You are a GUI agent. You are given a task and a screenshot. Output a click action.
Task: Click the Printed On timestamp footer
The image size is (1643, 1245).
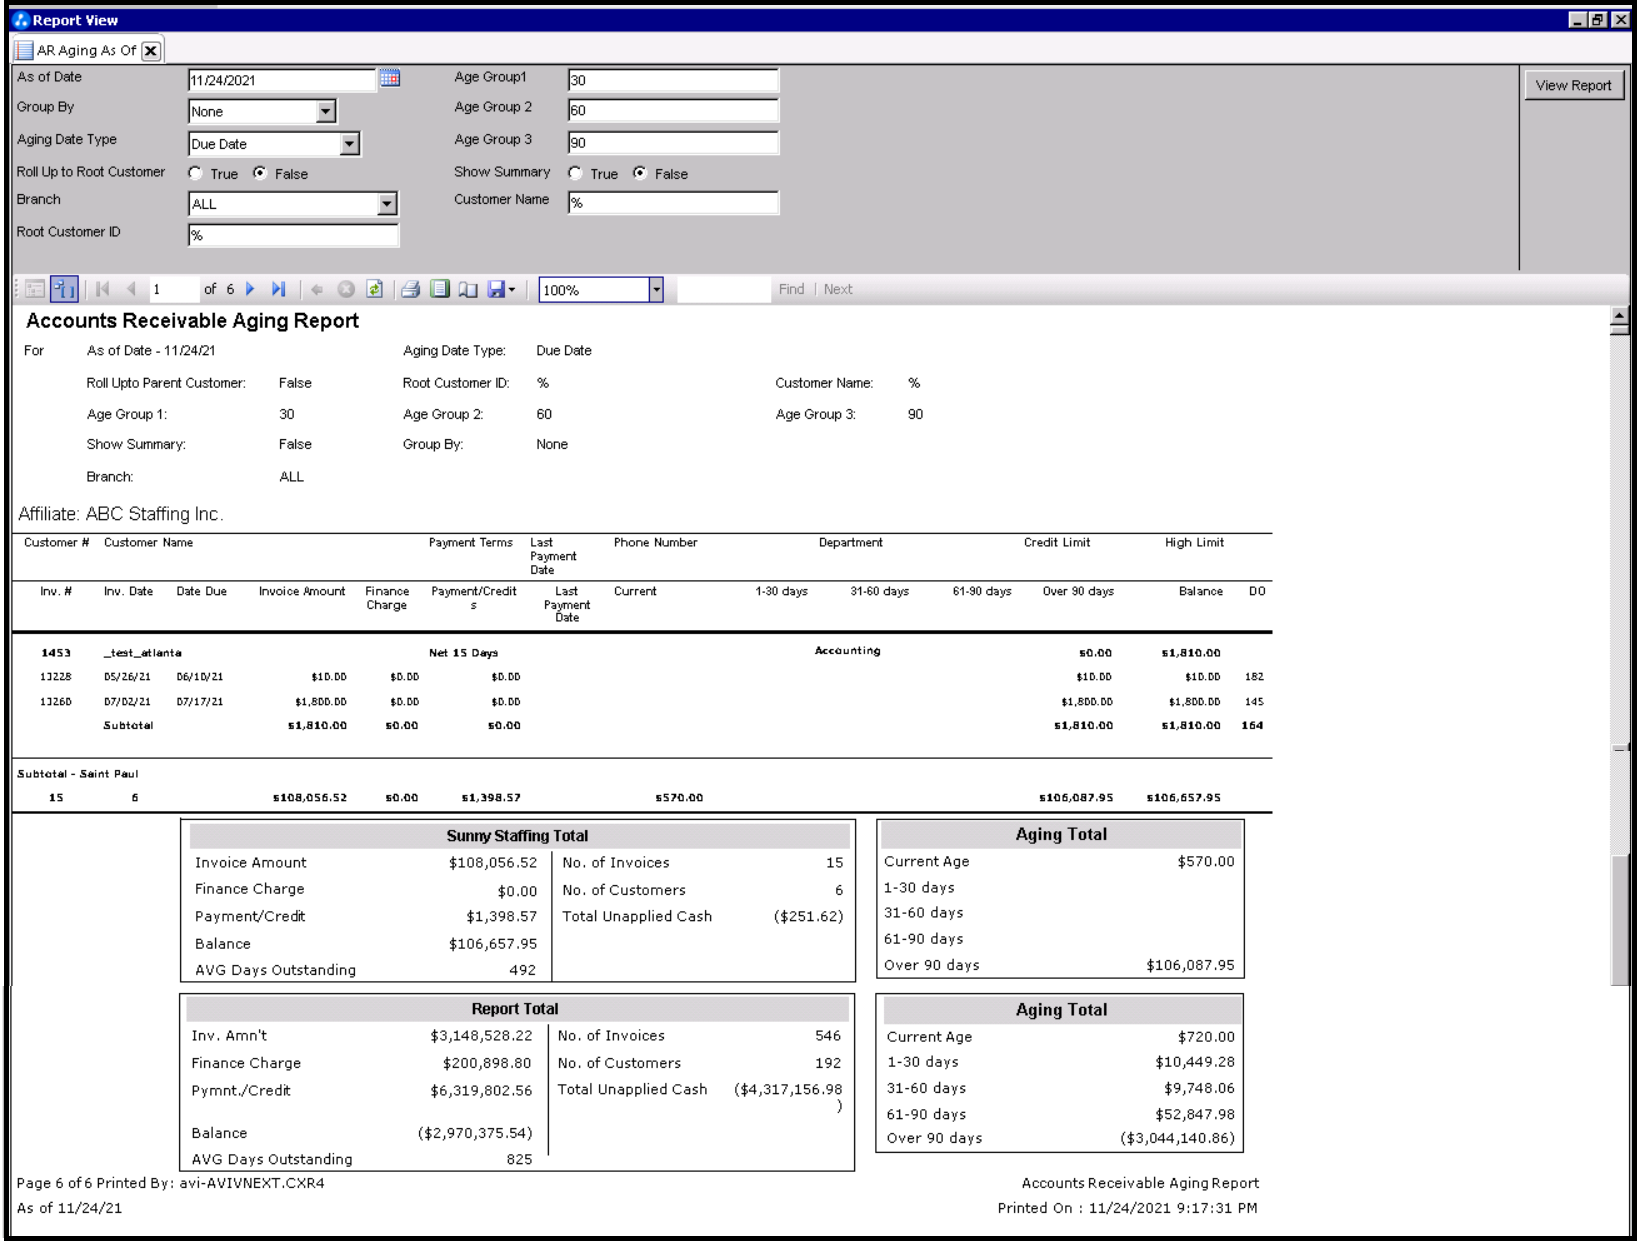(1127, 1208)
